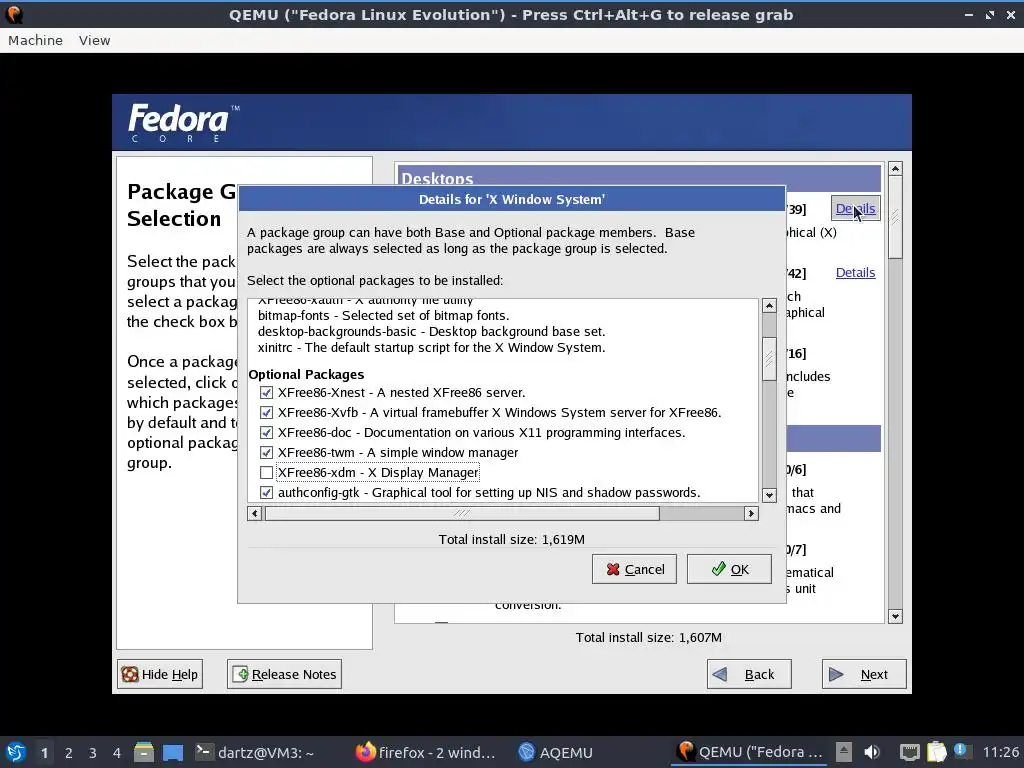Open the Machine menu
This screenshot has height=768, width=1024.
[x=35, y=40]
